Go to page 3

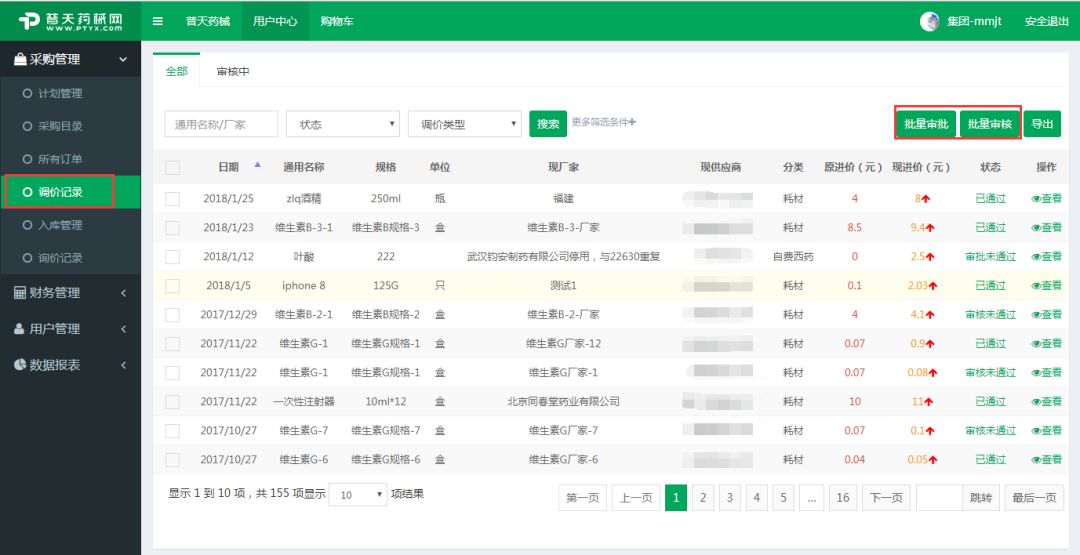pos(729,498)
